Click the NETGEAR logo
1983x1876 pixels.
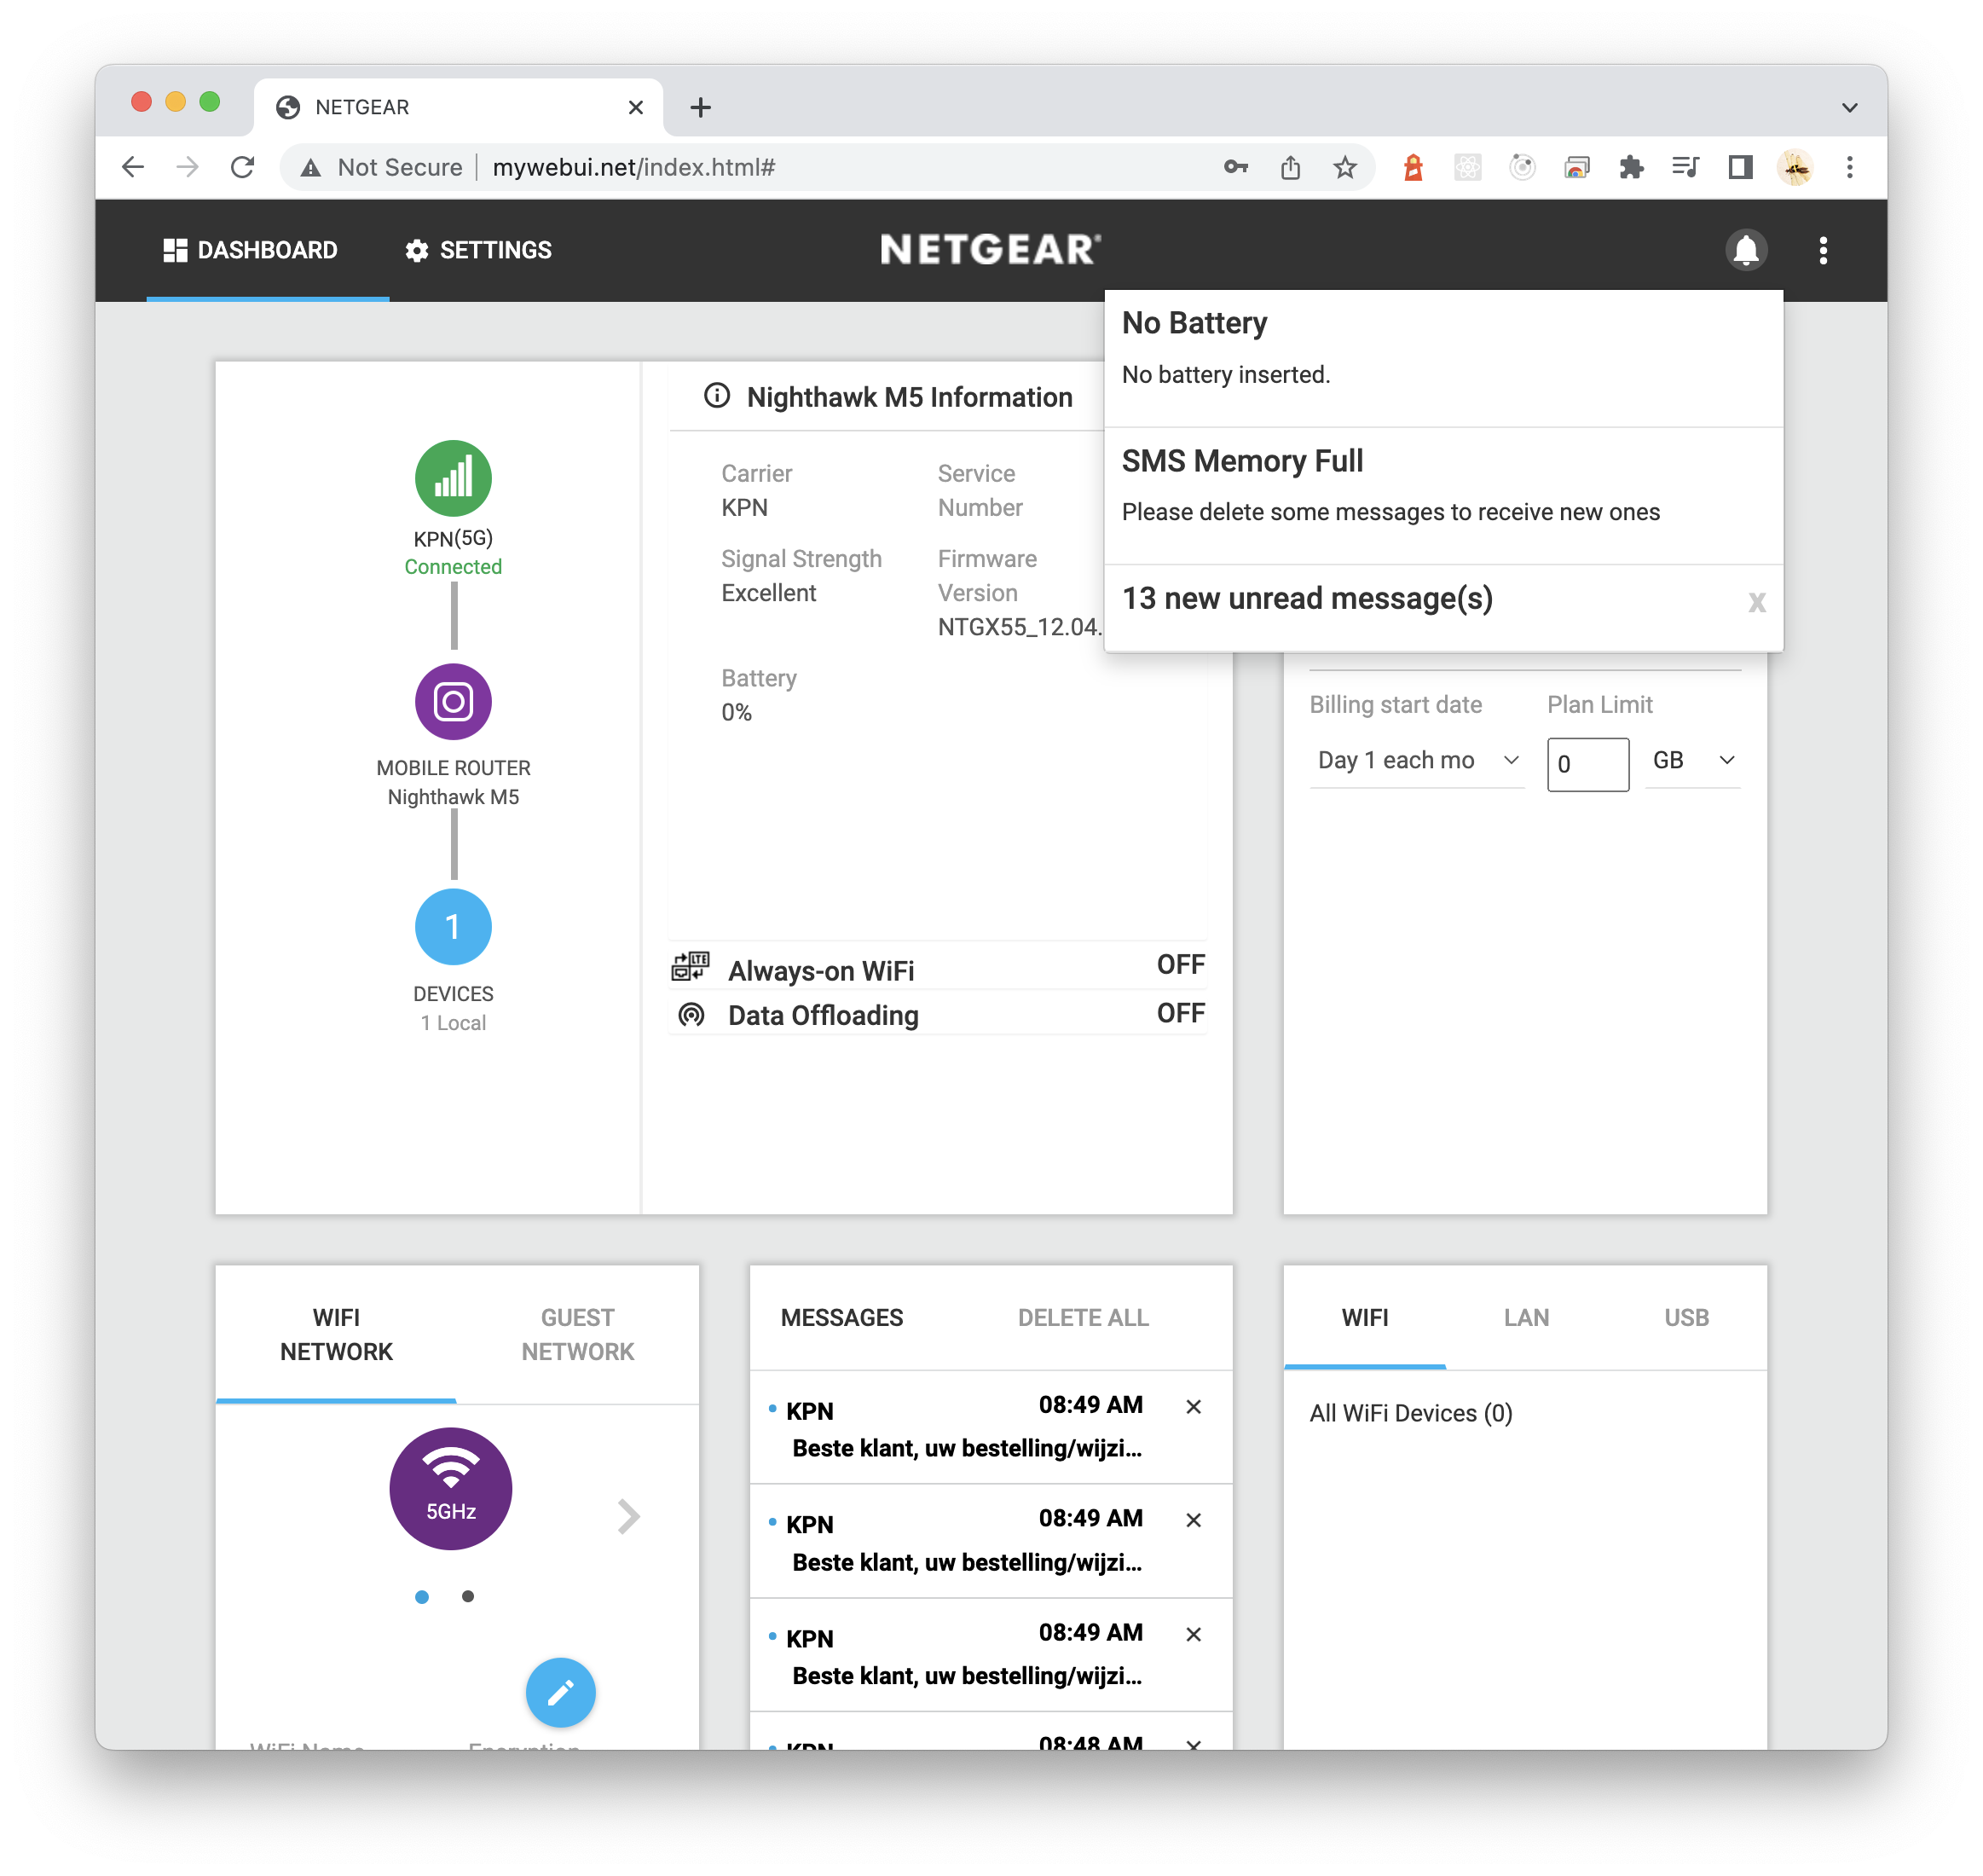pos(990,249)
